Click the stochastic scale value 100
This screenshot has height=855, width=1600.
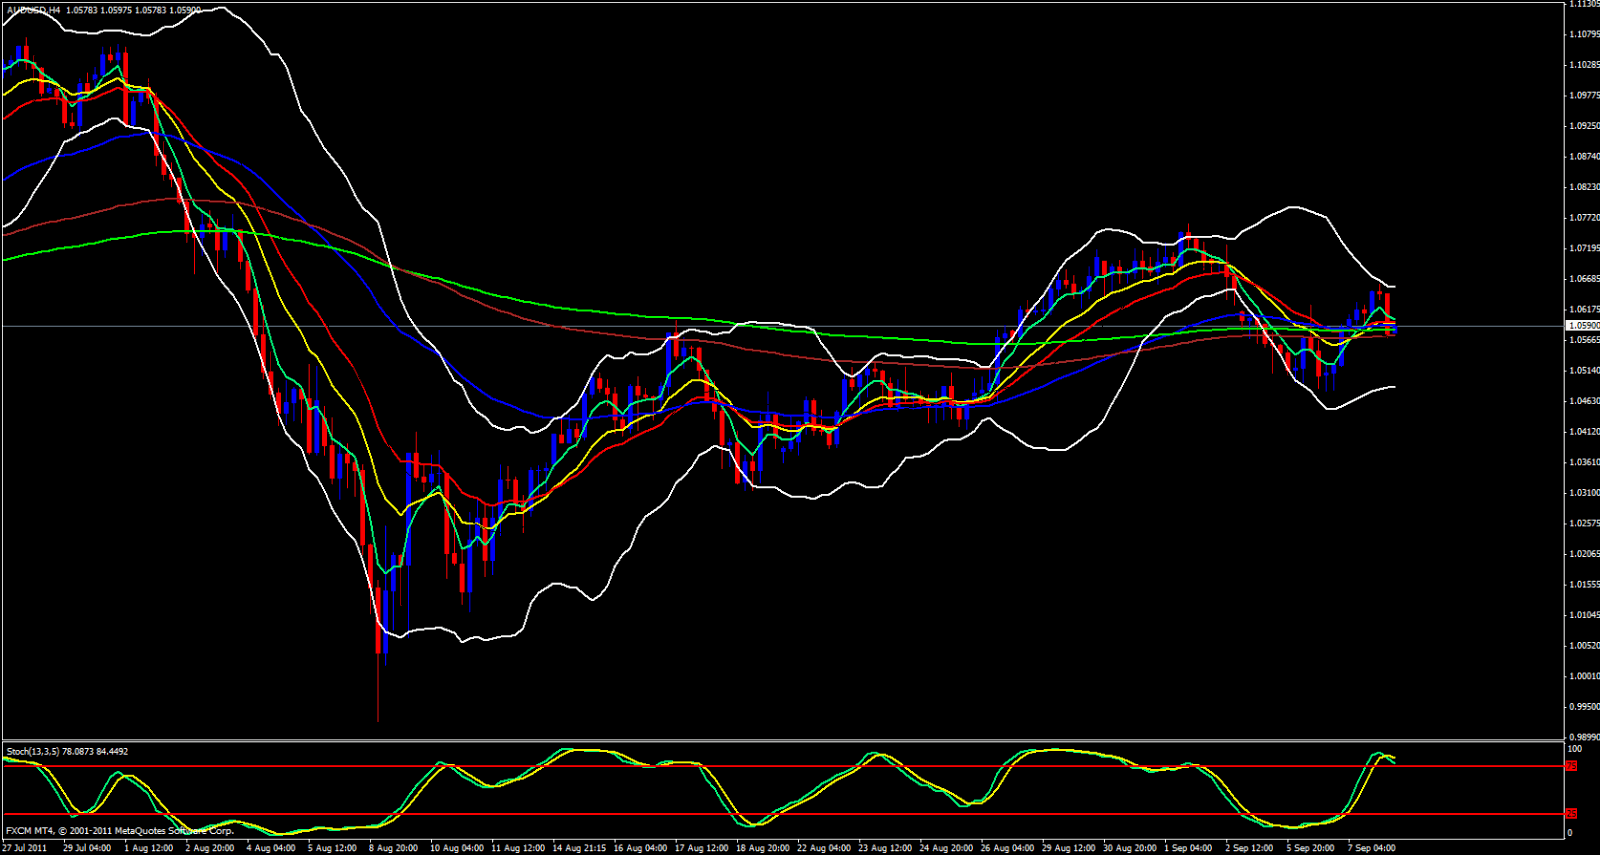[x=1574, y=749]
